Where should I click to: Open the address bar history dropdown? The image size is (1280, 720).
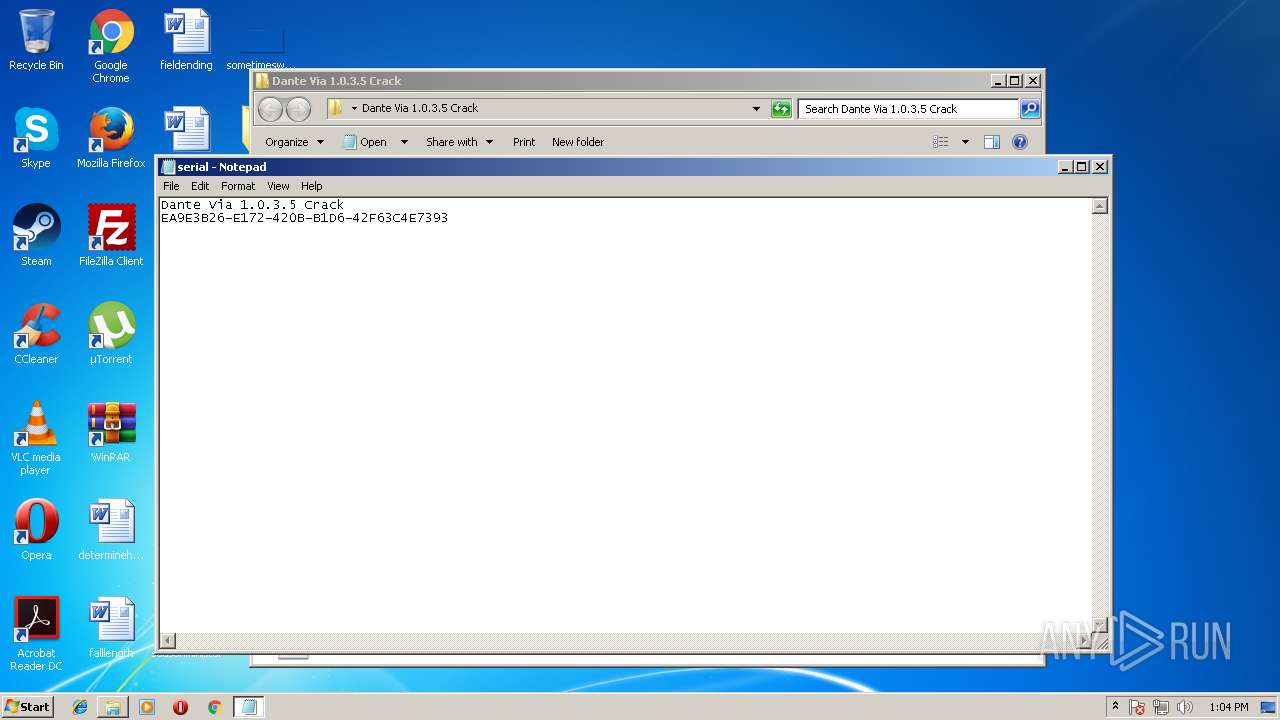756,109
